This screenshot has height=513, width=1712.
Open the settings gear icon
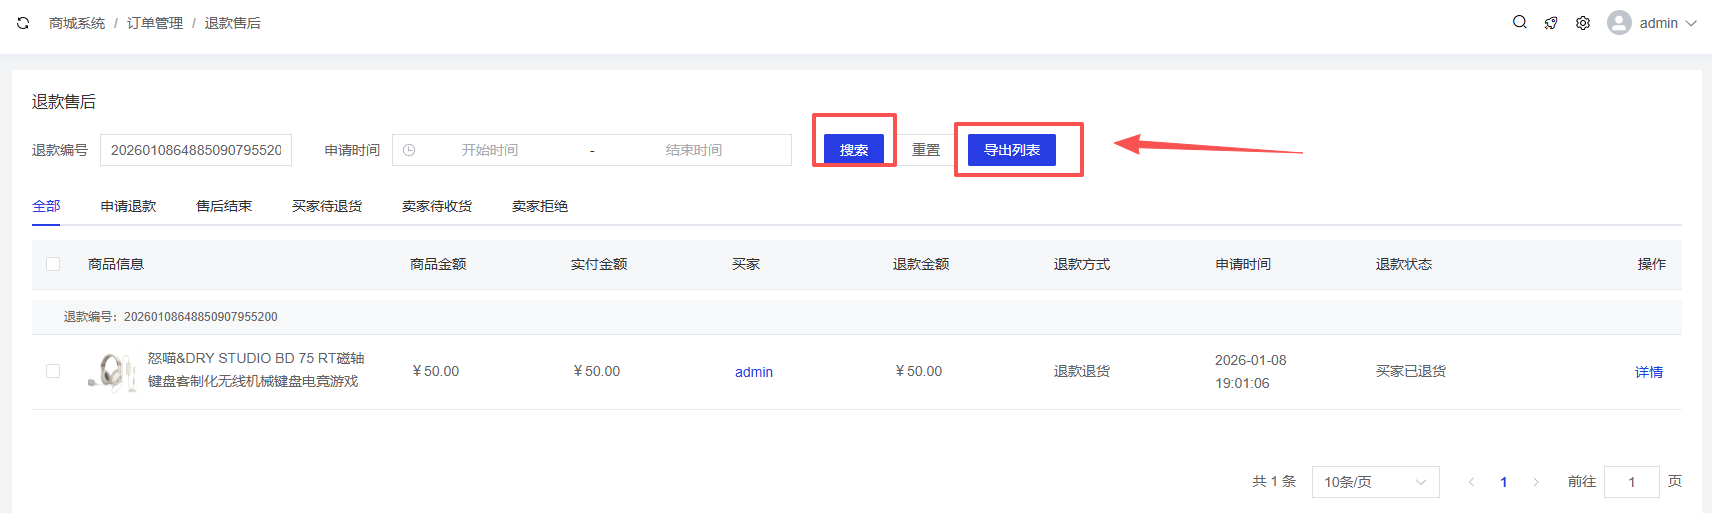pos(1583,23)
